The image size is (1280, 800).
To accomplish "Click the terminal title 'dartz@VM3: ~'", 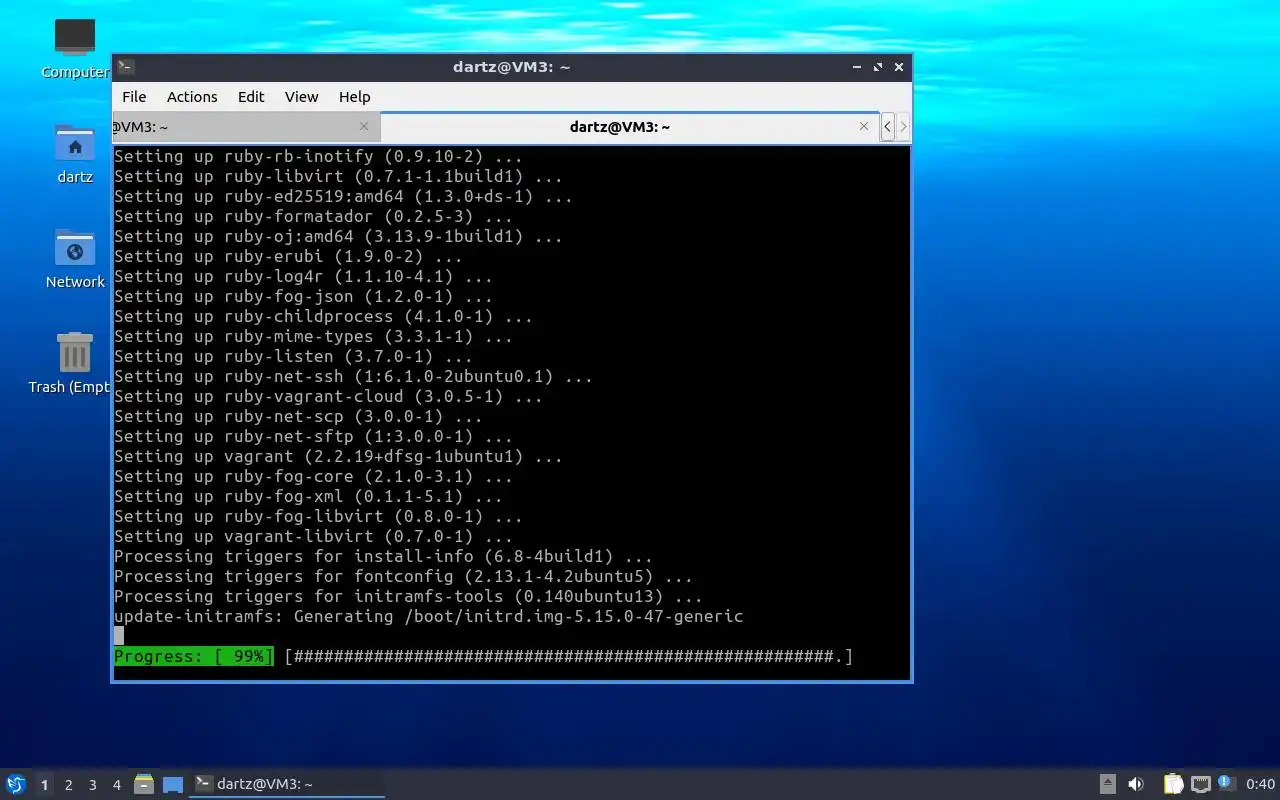I will (511, 67).
